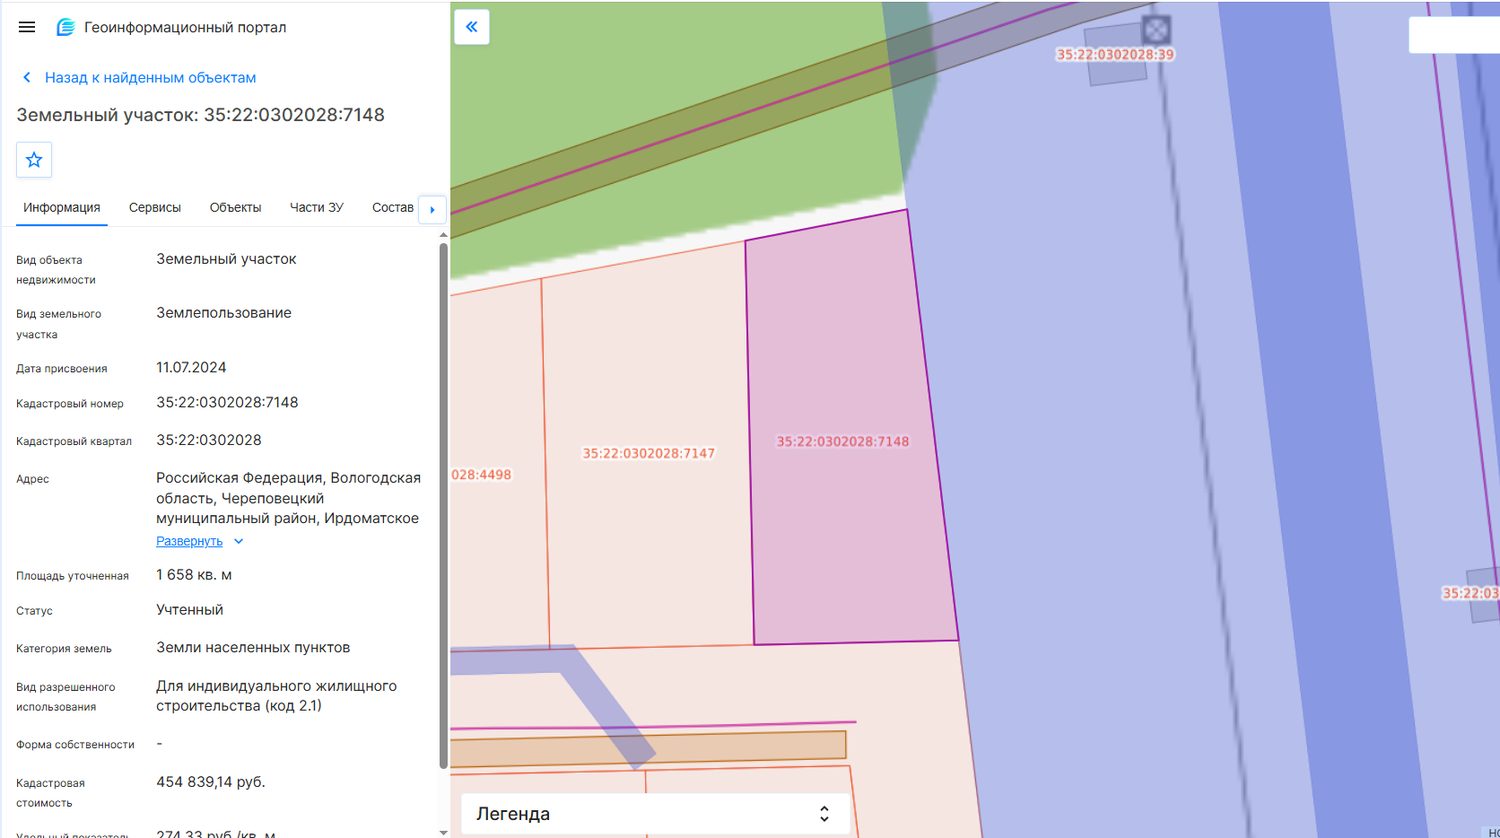
Task: Expand the full address via Развернуть
Action: click(189, 541)
